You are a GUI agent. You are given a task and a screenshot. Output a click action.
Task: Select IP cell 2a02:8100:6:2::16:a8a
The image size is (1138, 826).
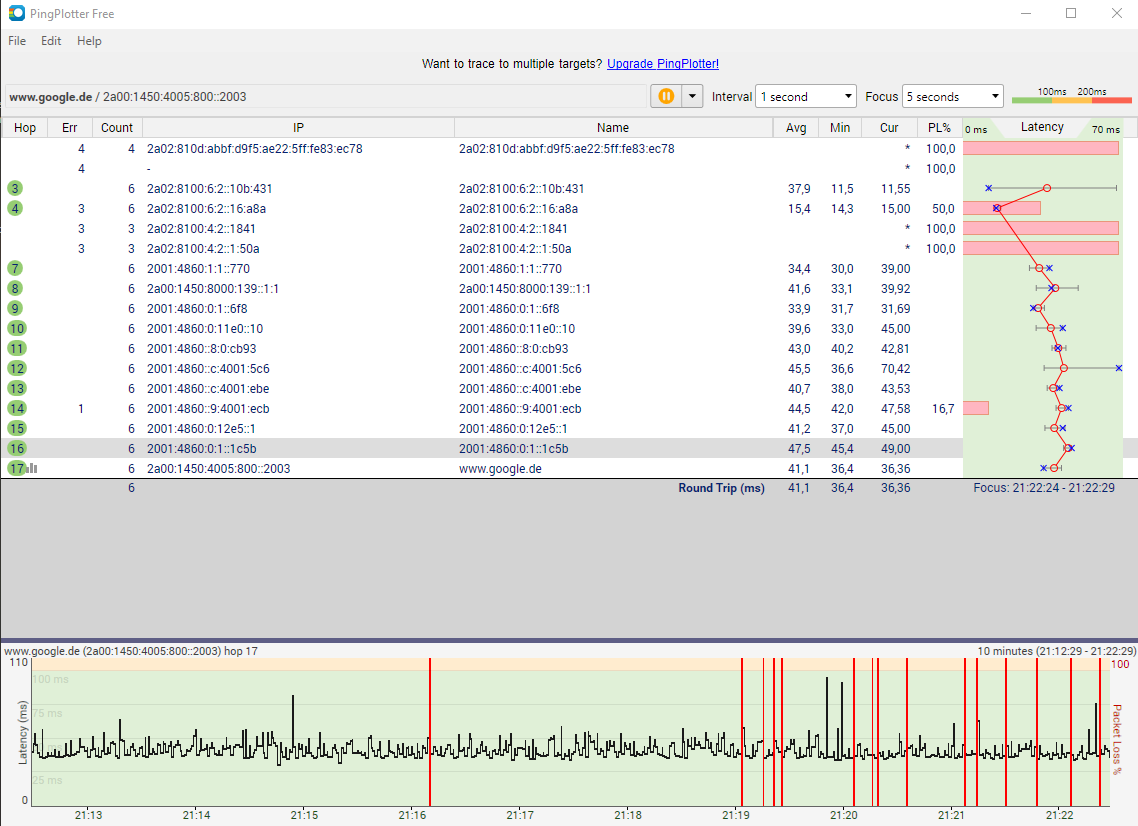pos(206,208)
